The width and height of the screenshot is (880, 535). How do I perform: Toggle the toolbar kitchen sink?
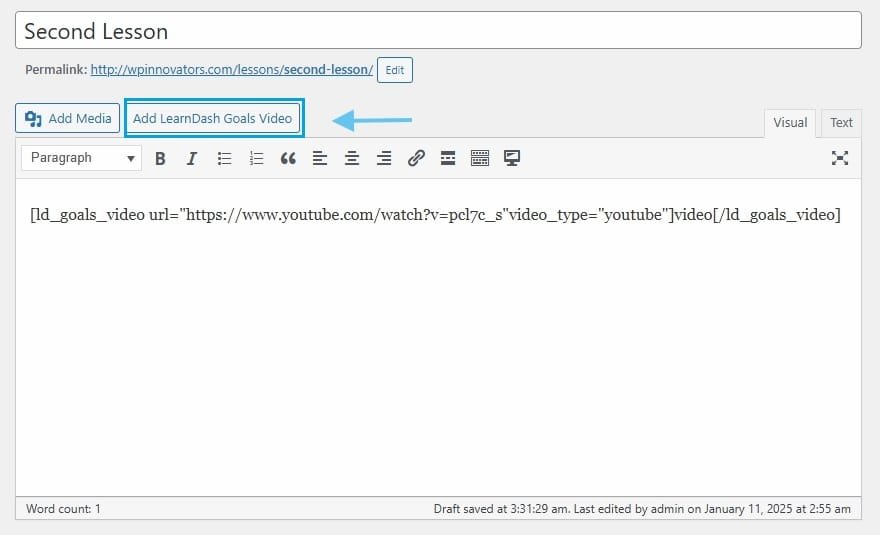[480, 158]
